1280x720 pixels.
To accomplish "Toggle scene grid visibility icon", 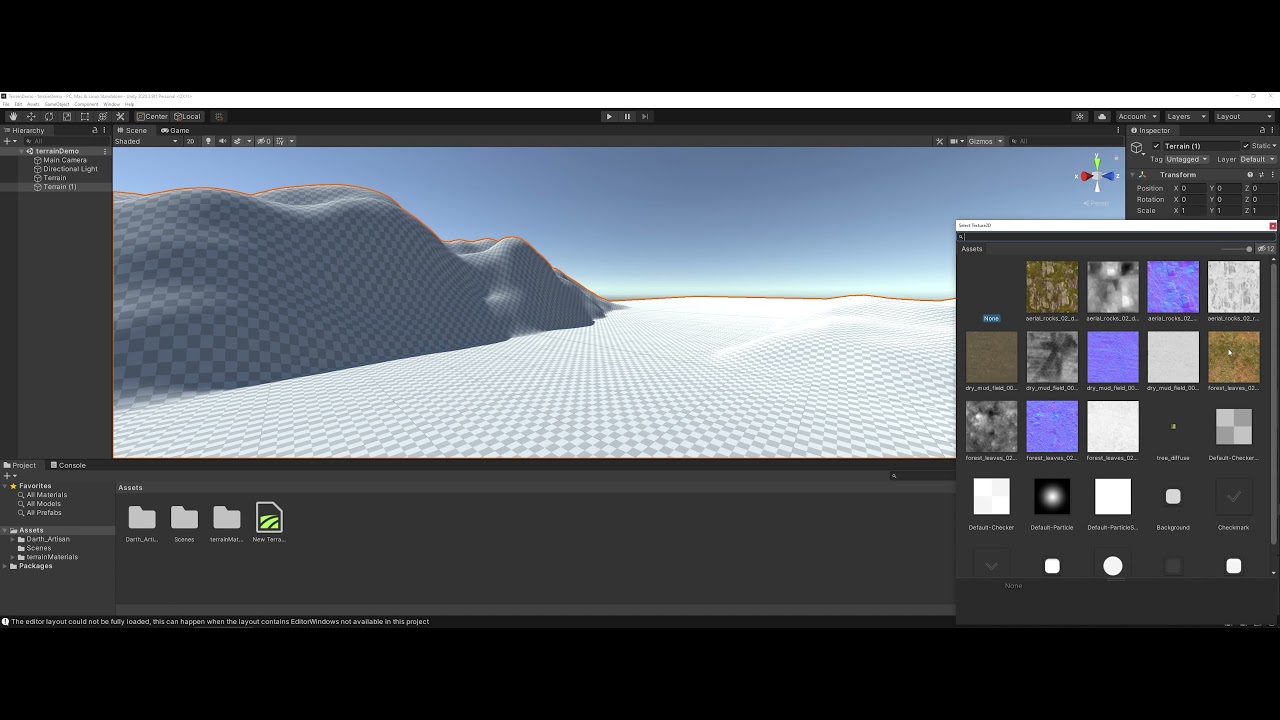I will pos(282,141).
